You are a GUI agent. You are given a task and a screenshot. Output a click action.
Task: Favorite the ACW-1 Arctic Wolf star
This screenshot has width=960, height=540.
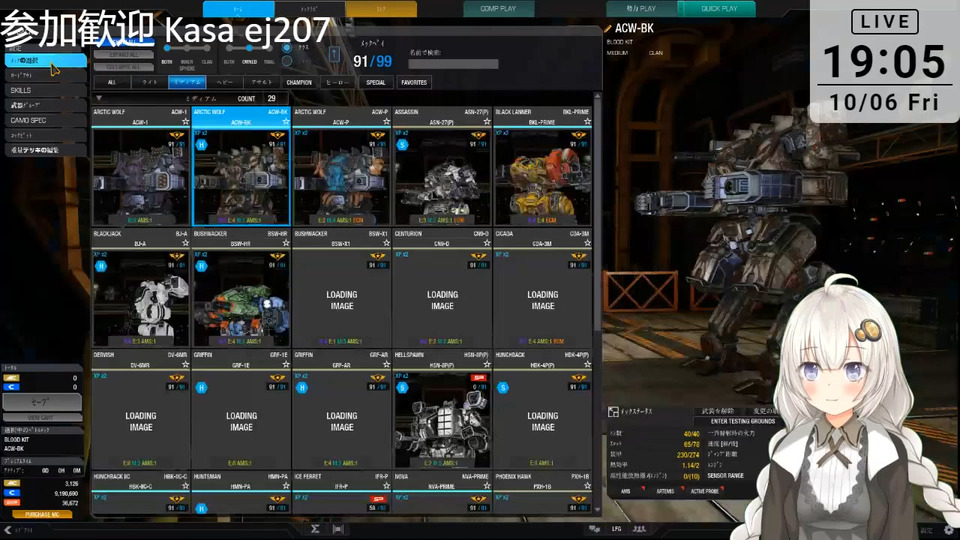pos(186,122)
